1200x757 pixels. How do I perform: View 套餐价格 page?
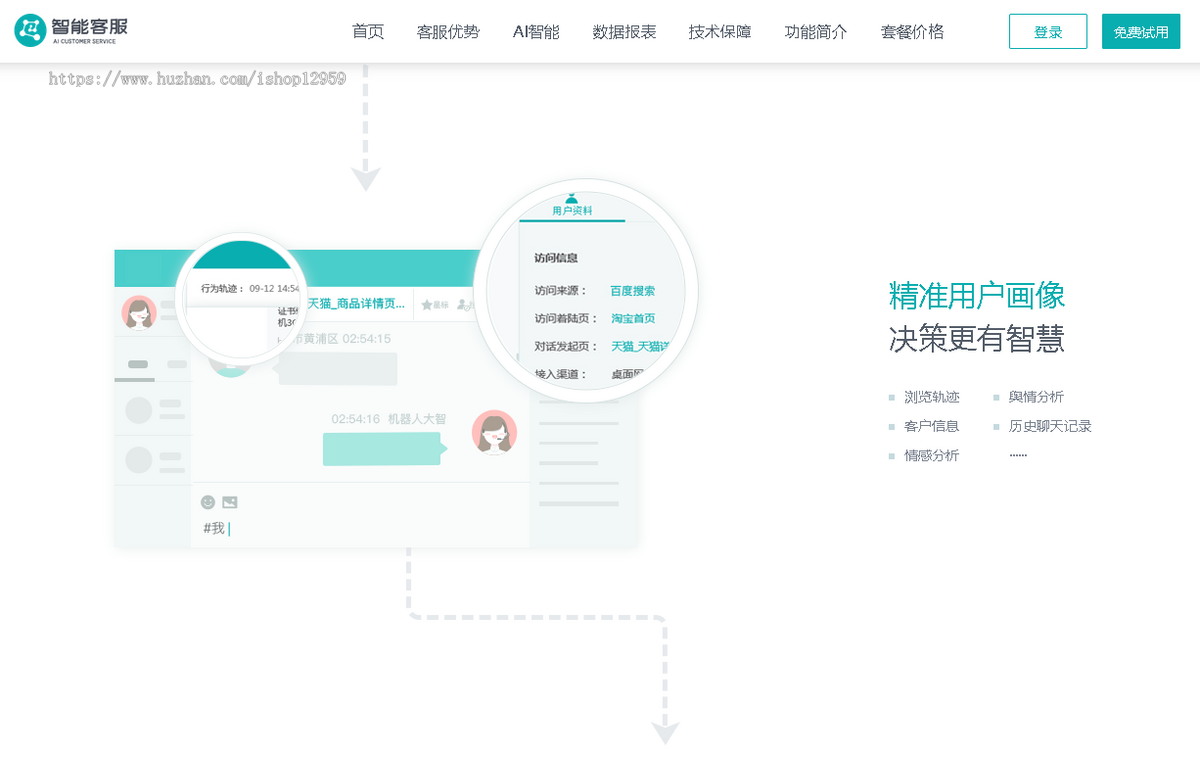(912, 32)
